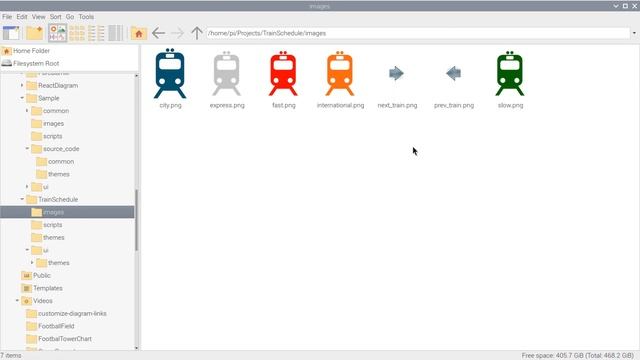
Task: Expand the common folder under Sample
Action: pyautogui.click(x=27, y=111)
